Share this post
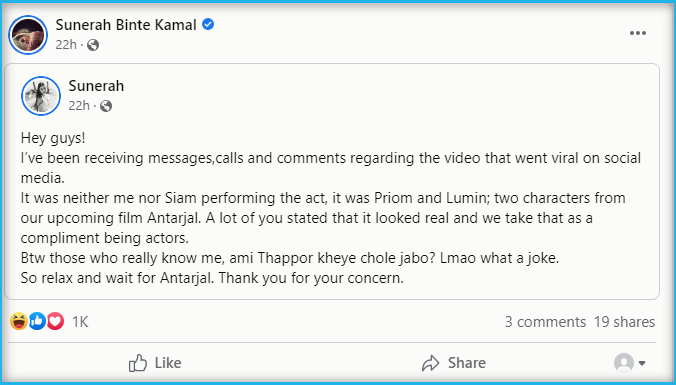 (454, 363)
